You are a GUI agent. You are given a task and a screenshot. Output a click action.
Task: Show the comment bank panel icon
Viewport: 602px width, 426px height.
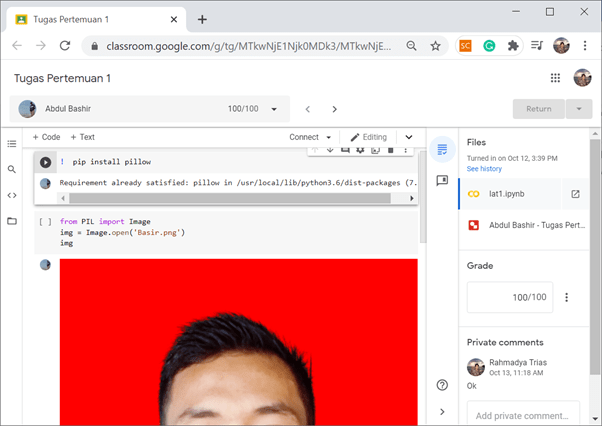pos(442,181)
